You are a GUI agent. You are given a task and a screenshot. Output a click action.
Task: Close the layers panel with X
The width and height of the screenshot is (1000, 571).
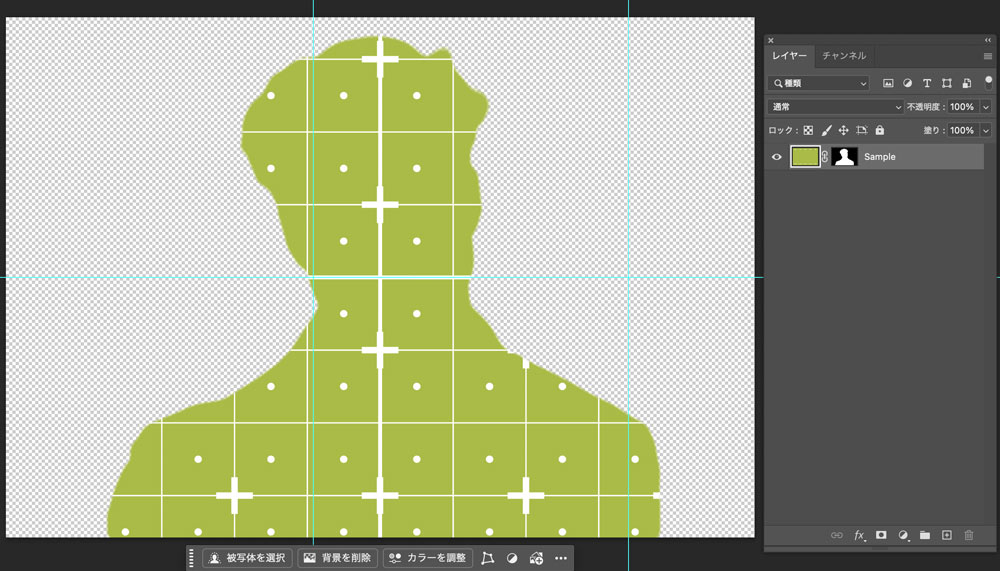[x=770, y=40]
